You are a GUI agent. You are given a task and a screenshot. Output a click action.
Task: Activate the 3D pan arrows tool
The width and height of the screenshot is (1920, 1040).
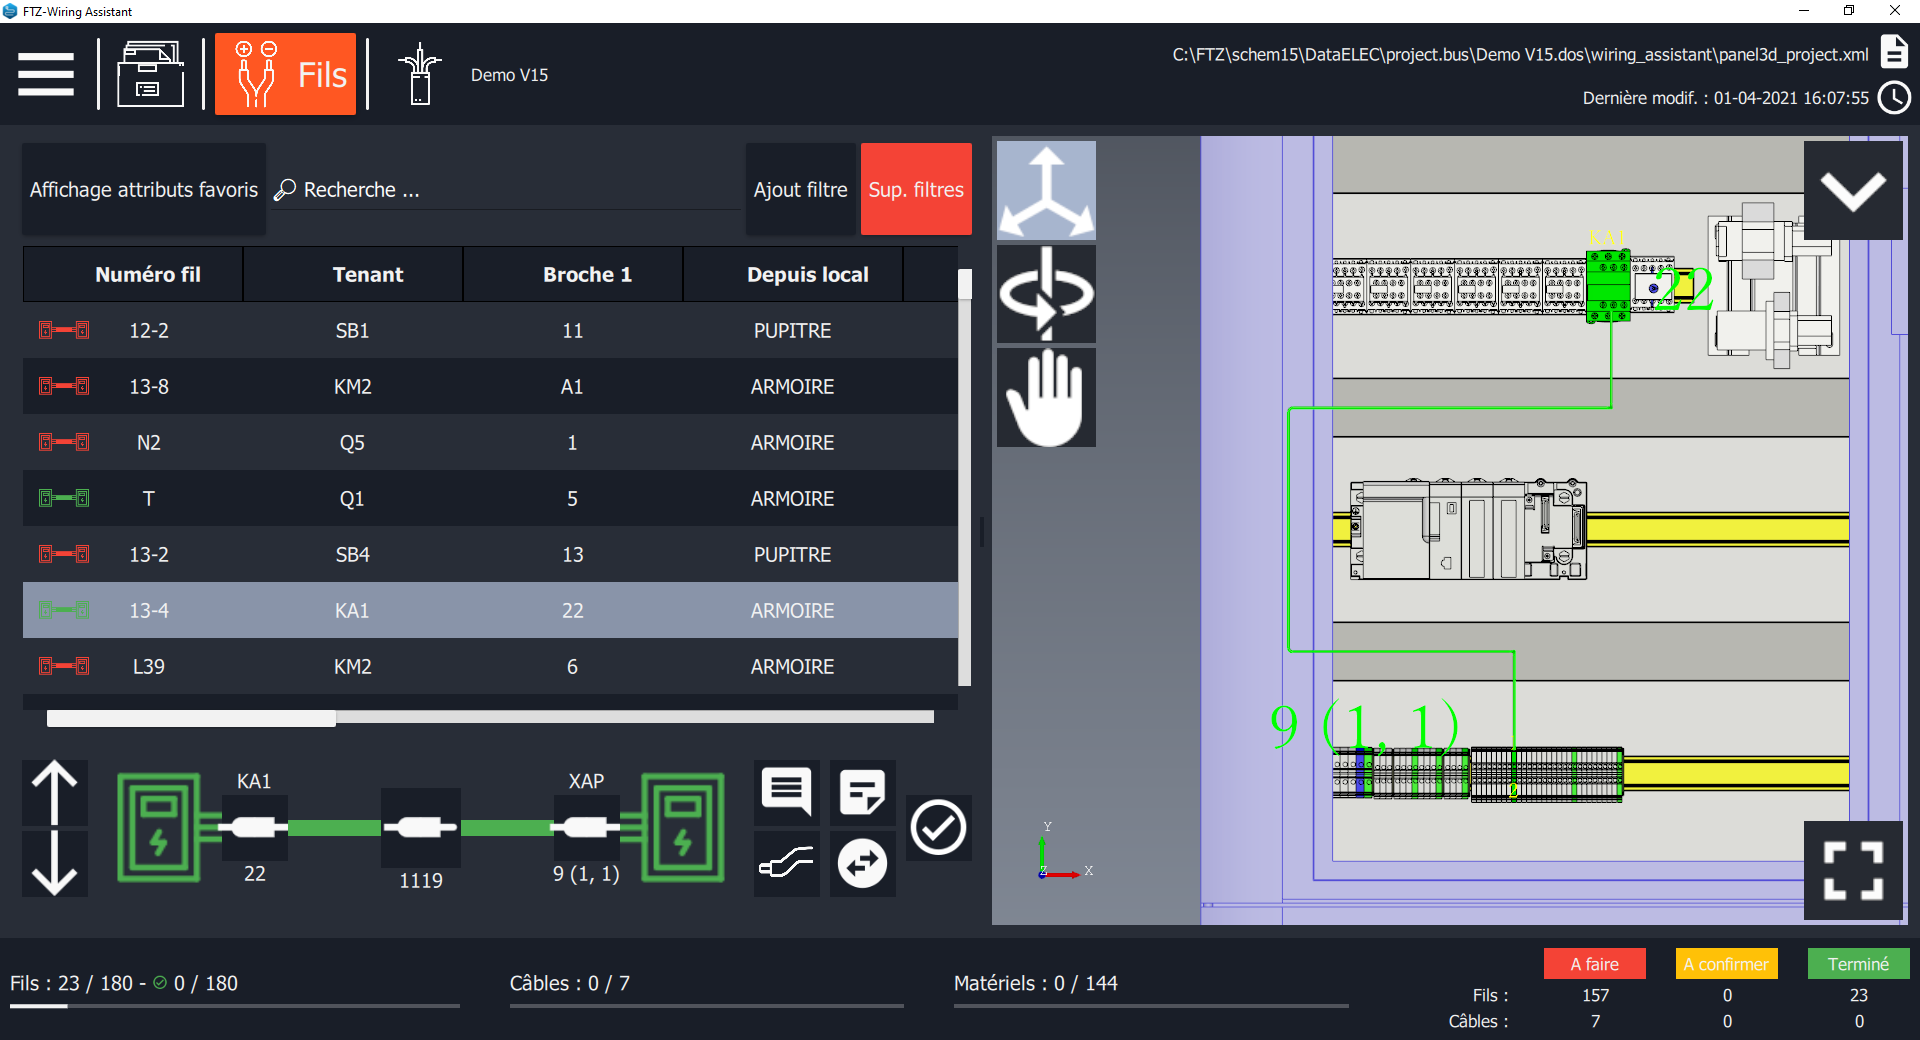(x=1045, y=190)
